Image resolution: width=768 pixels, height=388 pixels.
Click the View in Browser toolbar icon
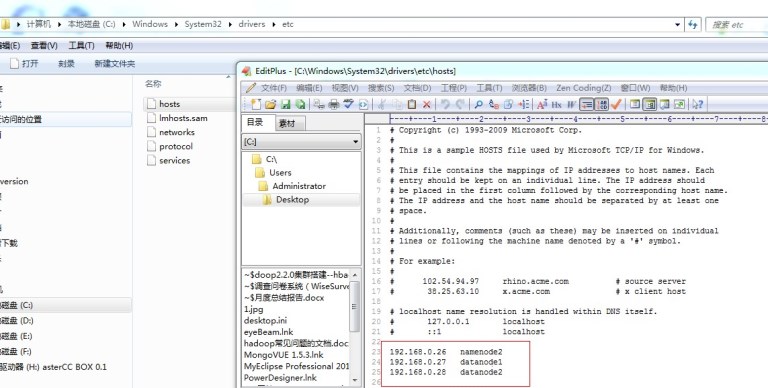363,104
